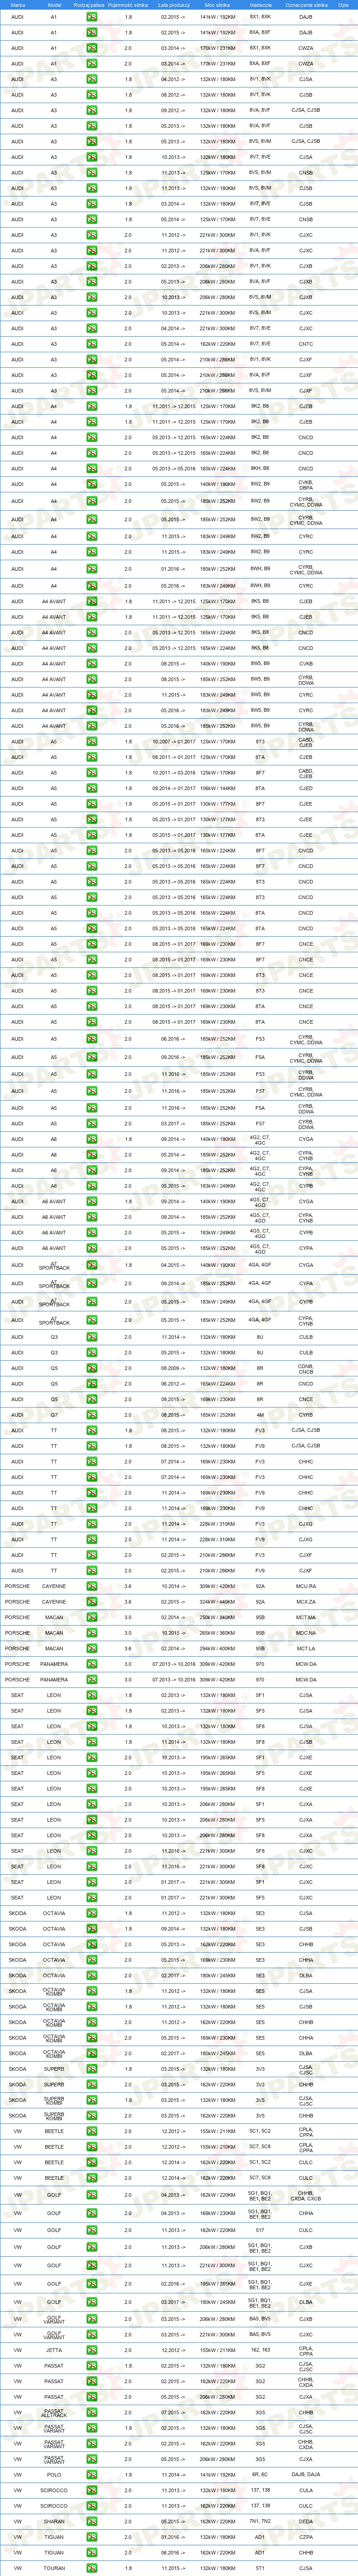
Task: Click the fuel icon in the VW JETTA row
Action: pyautogui.click(x=92, y=2350)
